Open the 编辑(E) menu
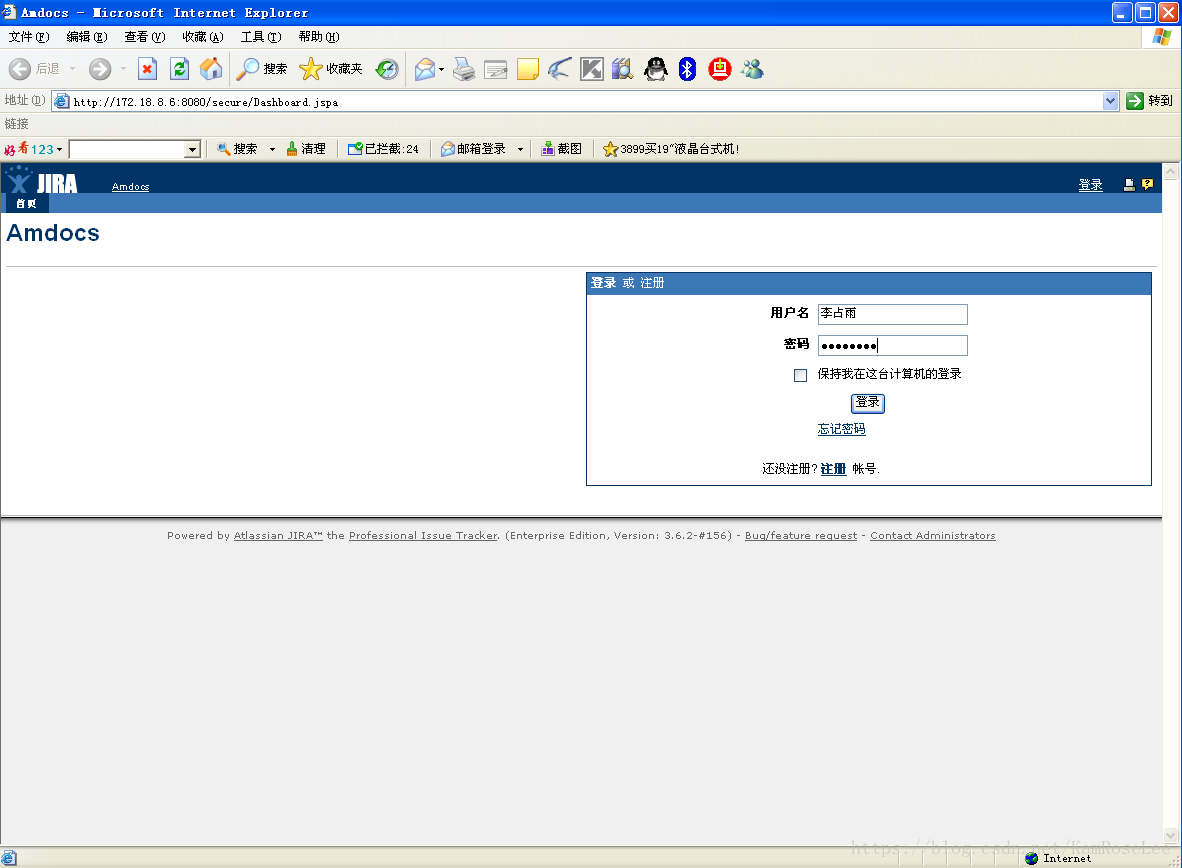Screen dimensions: 1182x868 tap(87, 37)
